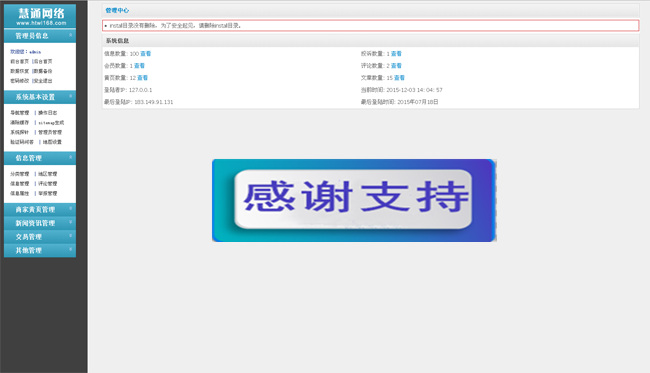Expand the 新闻资讯管理 section arrow
Screen dimensions: 650x373
coord(70,223)
